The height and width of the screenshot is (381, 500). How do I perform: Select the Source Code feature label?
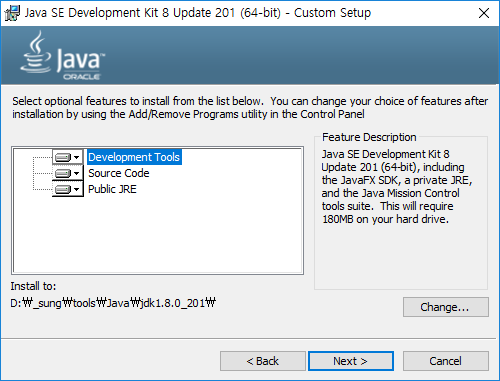point(119,173)
